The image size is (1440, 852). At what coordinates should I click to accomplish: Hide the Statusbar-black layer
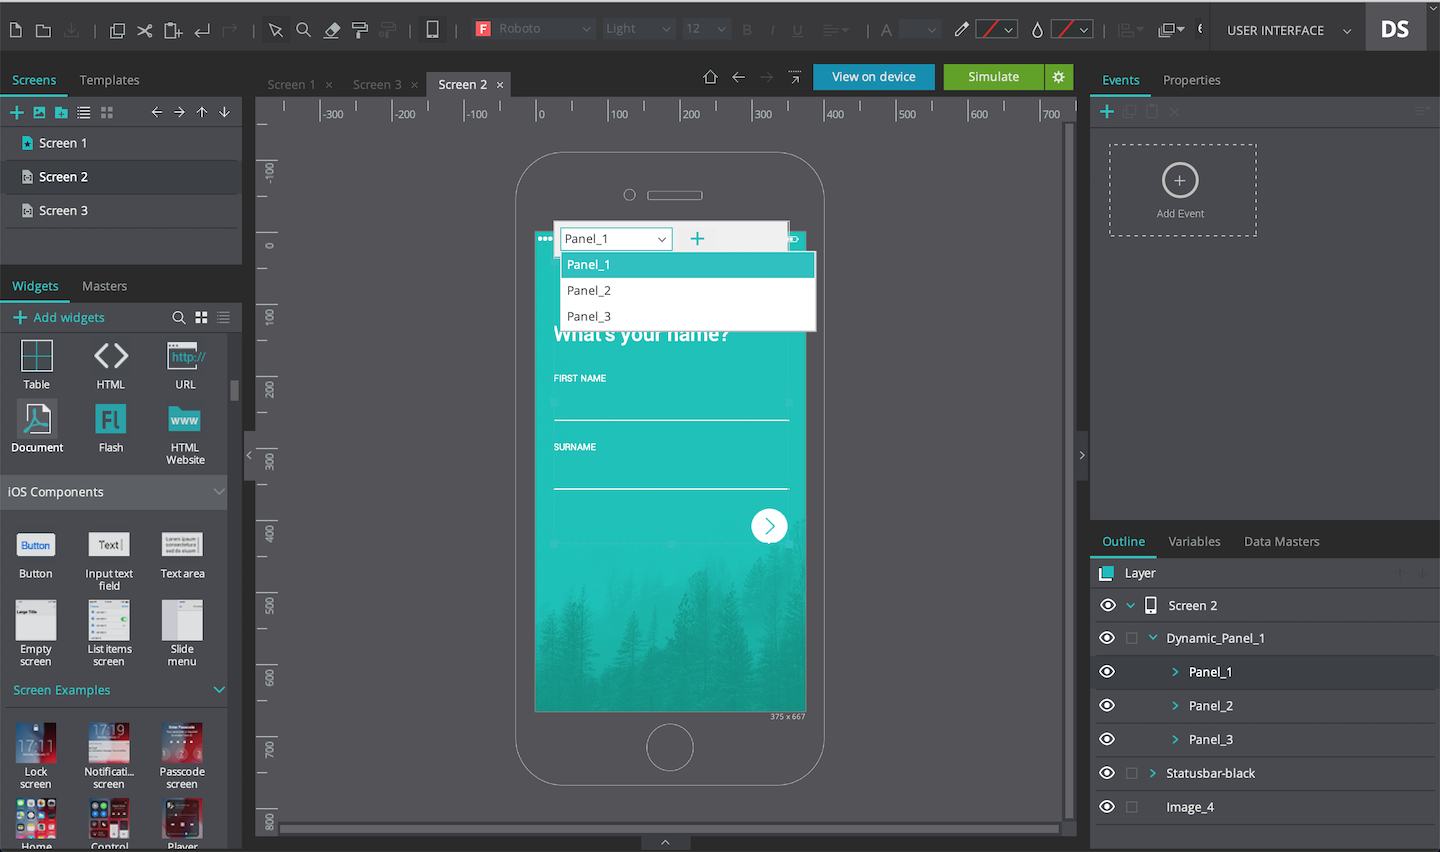(1106, 772)
